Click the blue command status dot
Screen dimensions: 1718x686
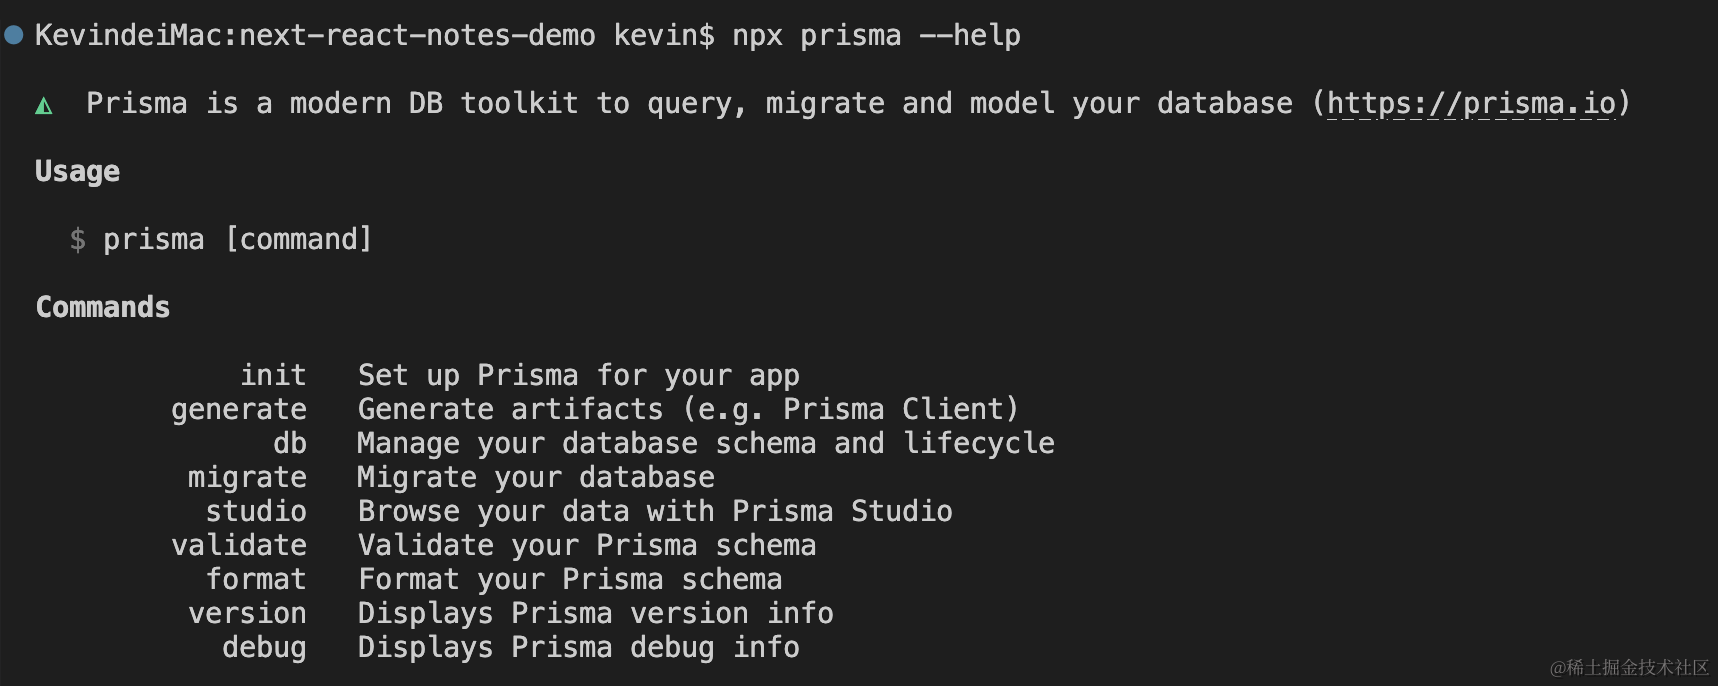click(14, 36)
